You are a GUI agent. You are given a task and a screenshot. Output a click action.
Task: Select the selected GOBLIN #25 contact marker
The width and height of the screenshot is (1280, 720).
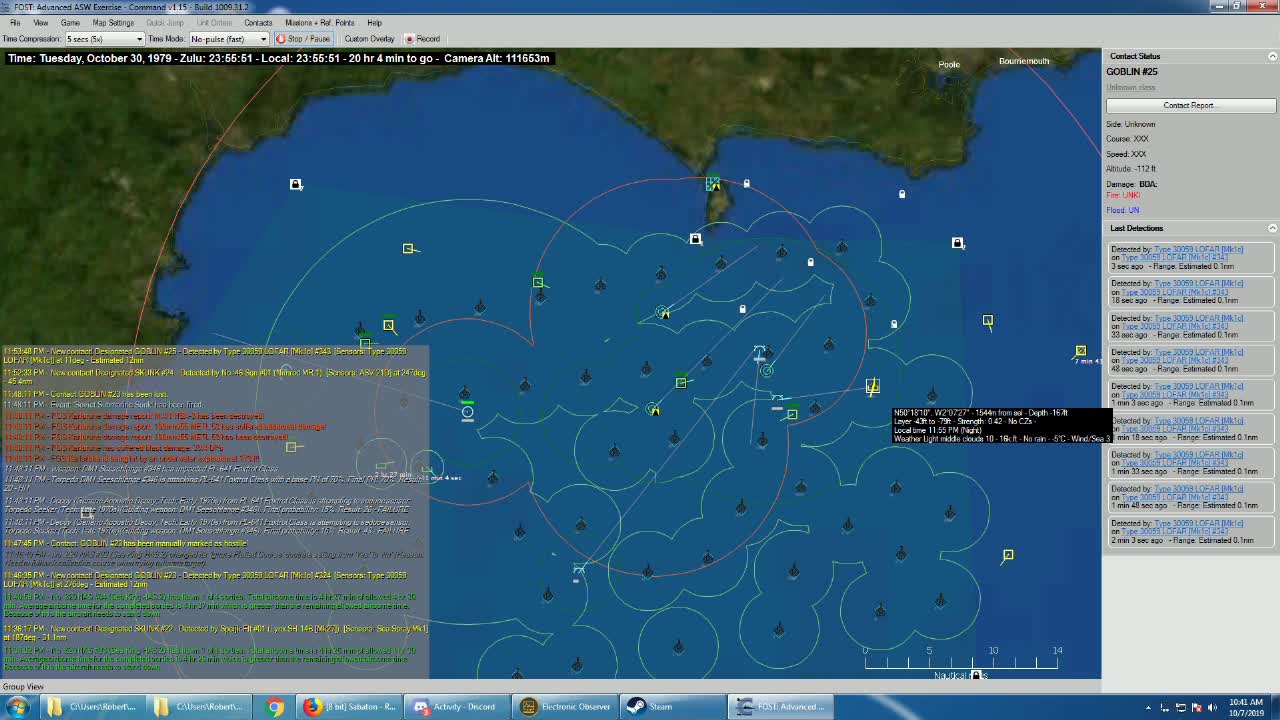[873, 386]
